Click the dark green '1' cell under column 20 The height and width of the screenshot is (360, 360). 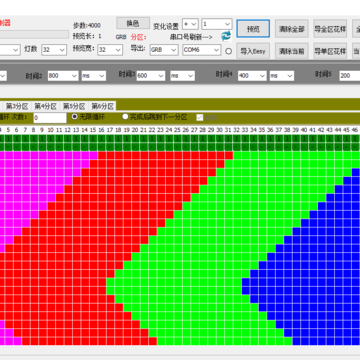[135, 139]
